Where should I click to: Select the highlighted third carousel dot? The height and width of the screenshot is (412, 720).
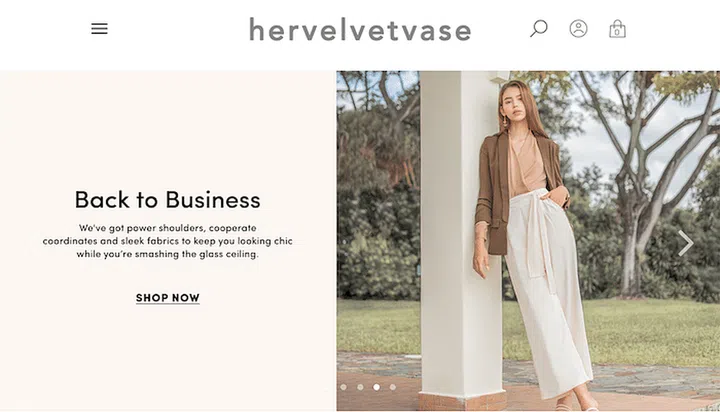coord(377,387)
